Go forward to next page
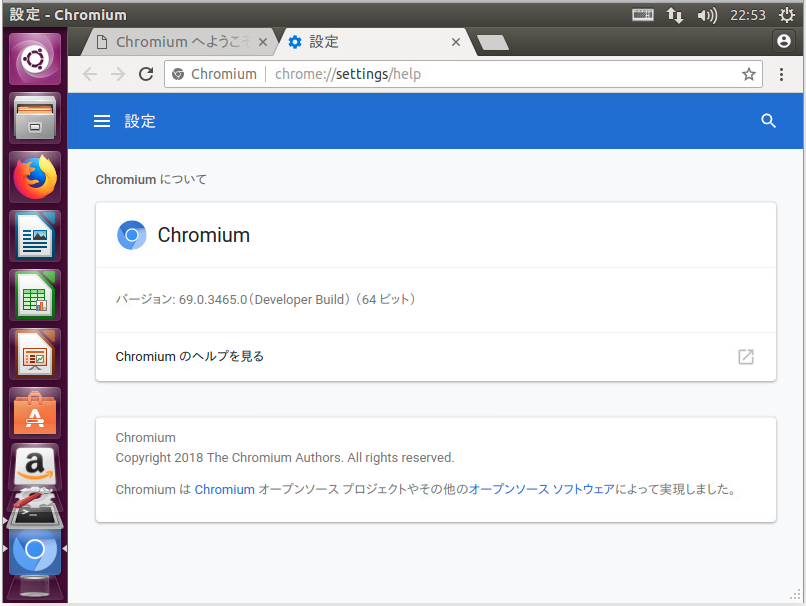The width and height of the screenshot is (806, 606). click(118, 74)
